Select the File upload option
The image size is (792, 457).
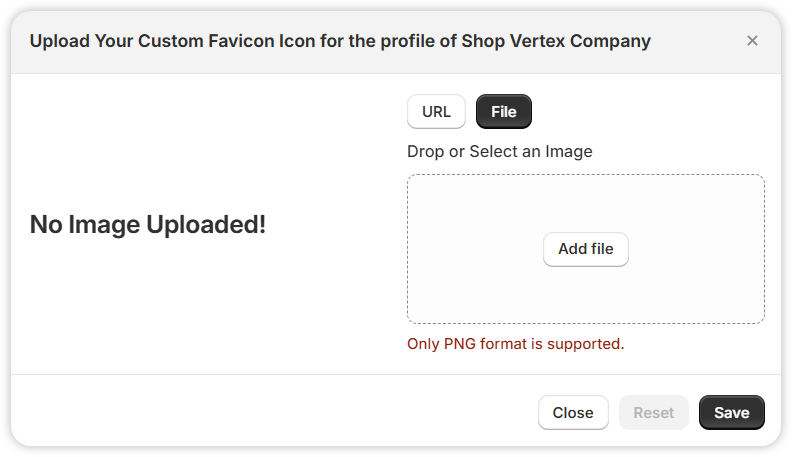tap(504, 112)
